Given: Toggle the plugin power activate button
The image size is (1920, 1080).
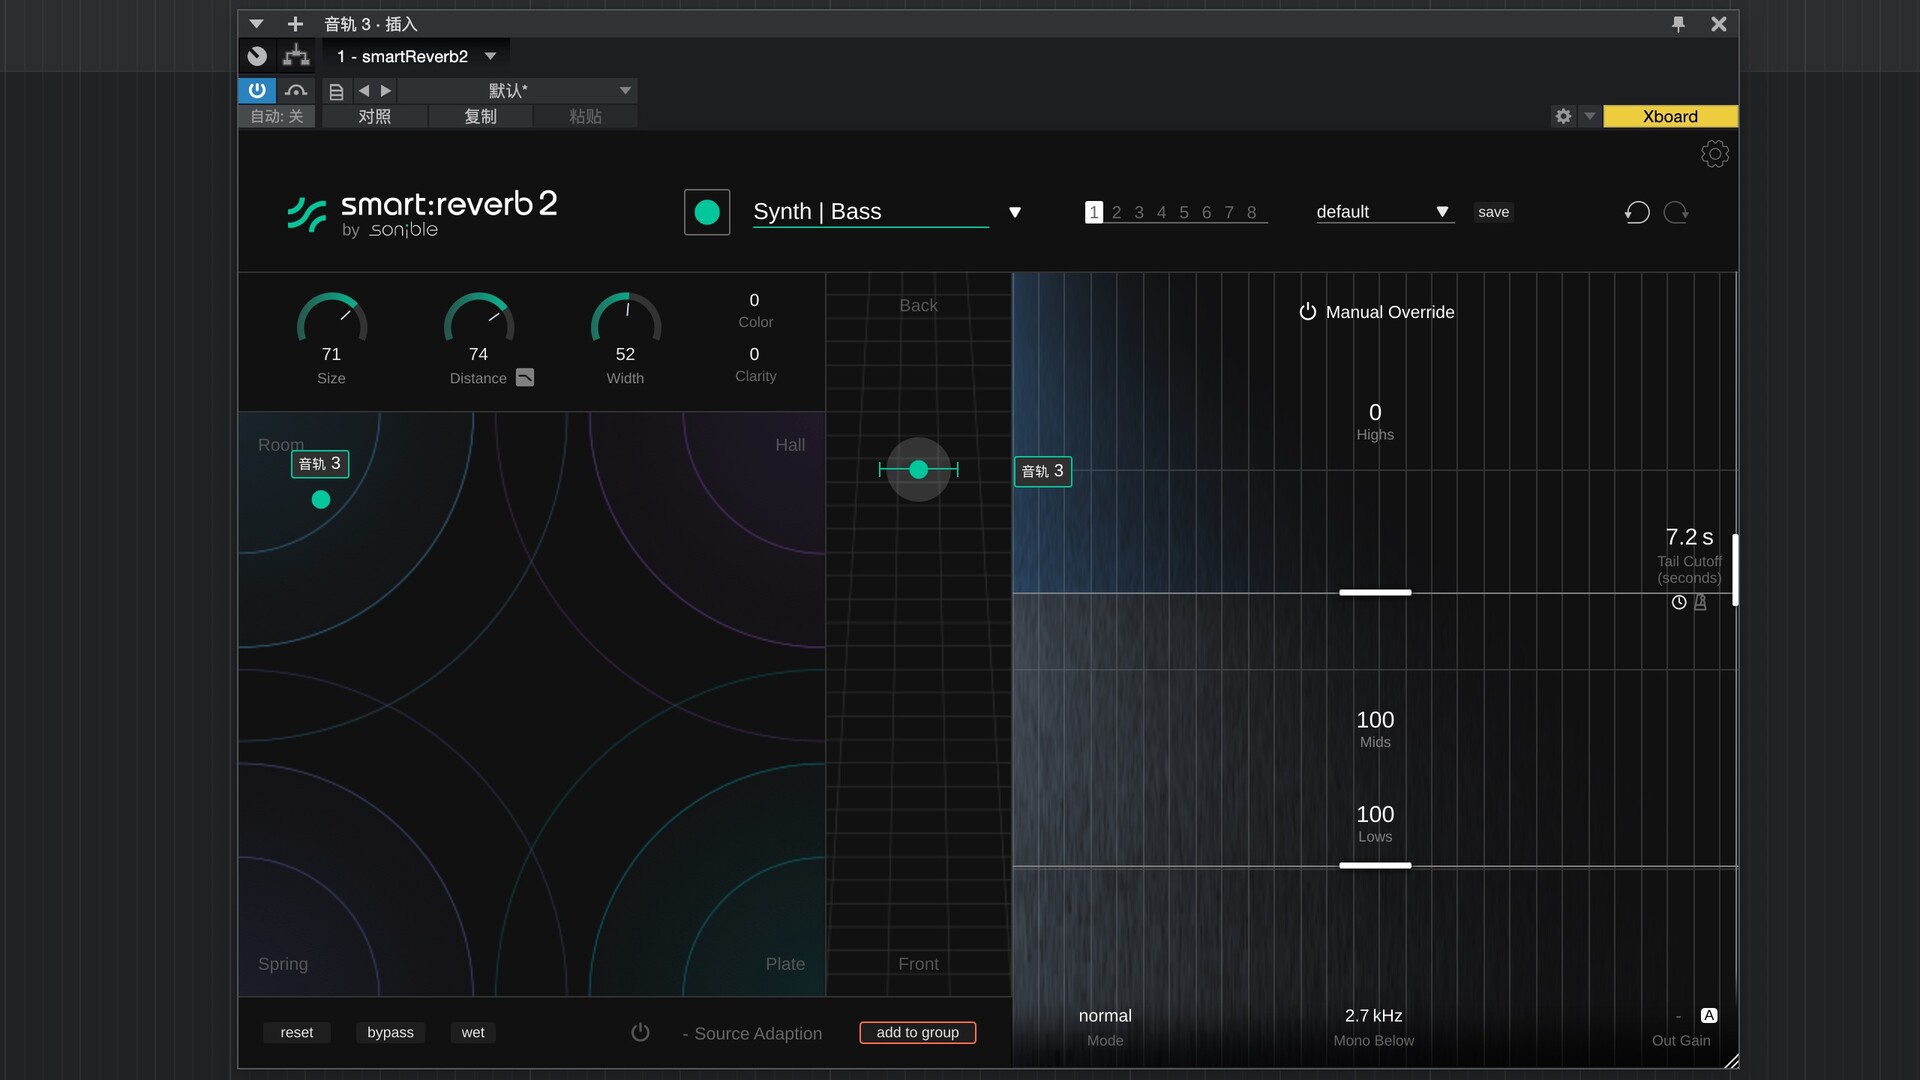Looking at the screenshot, I should coord(257,90).
